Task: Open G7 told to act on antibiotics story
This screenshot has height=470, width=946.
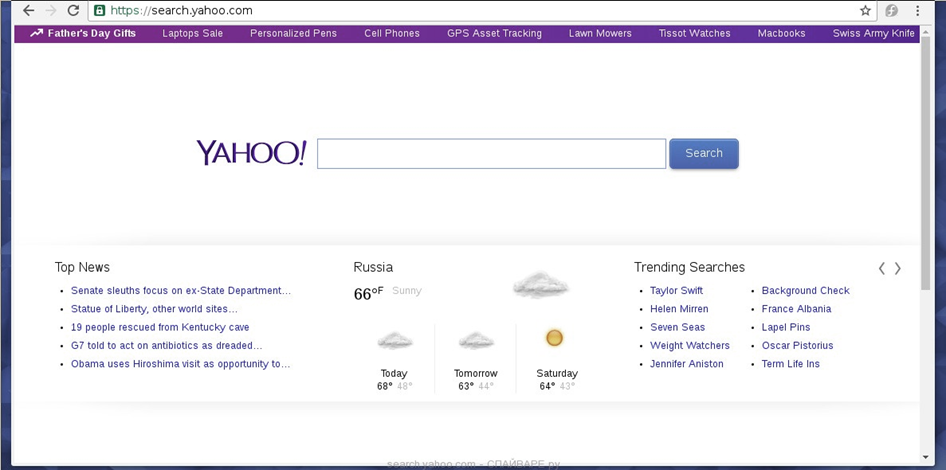Action: tap(167, 346)
